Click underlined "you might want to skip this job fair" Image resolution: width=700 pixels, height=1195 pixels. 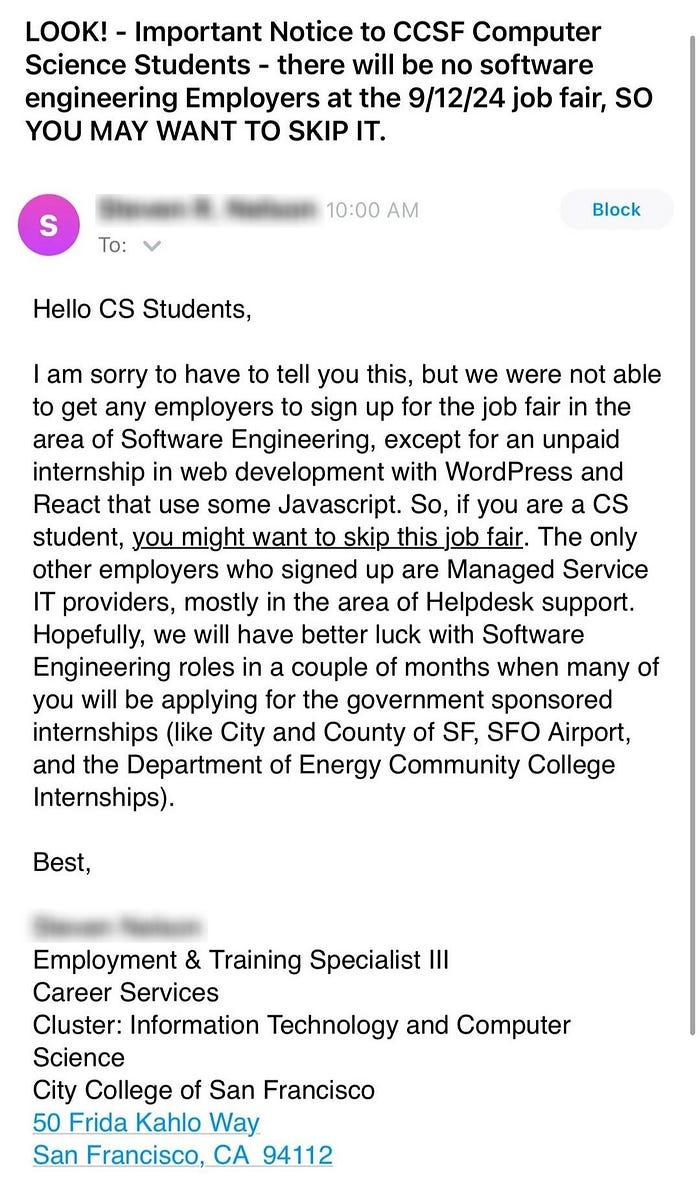[x=328, y=537]
